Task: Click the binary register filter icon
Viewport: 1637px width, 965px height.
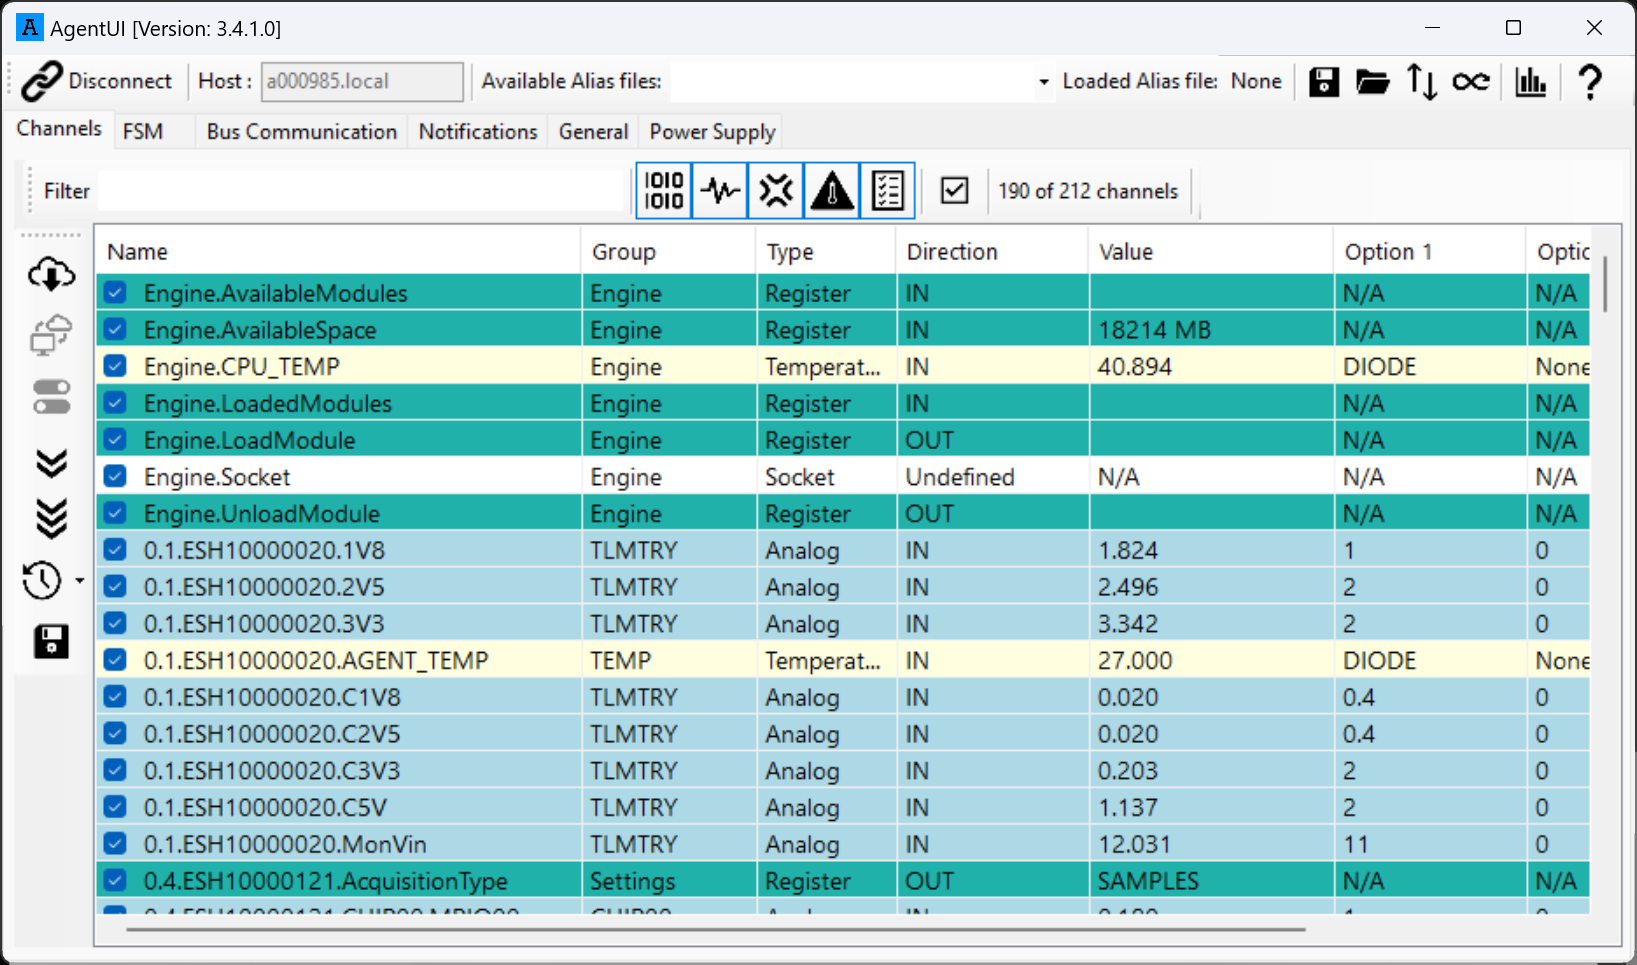Action: (664, 190)
